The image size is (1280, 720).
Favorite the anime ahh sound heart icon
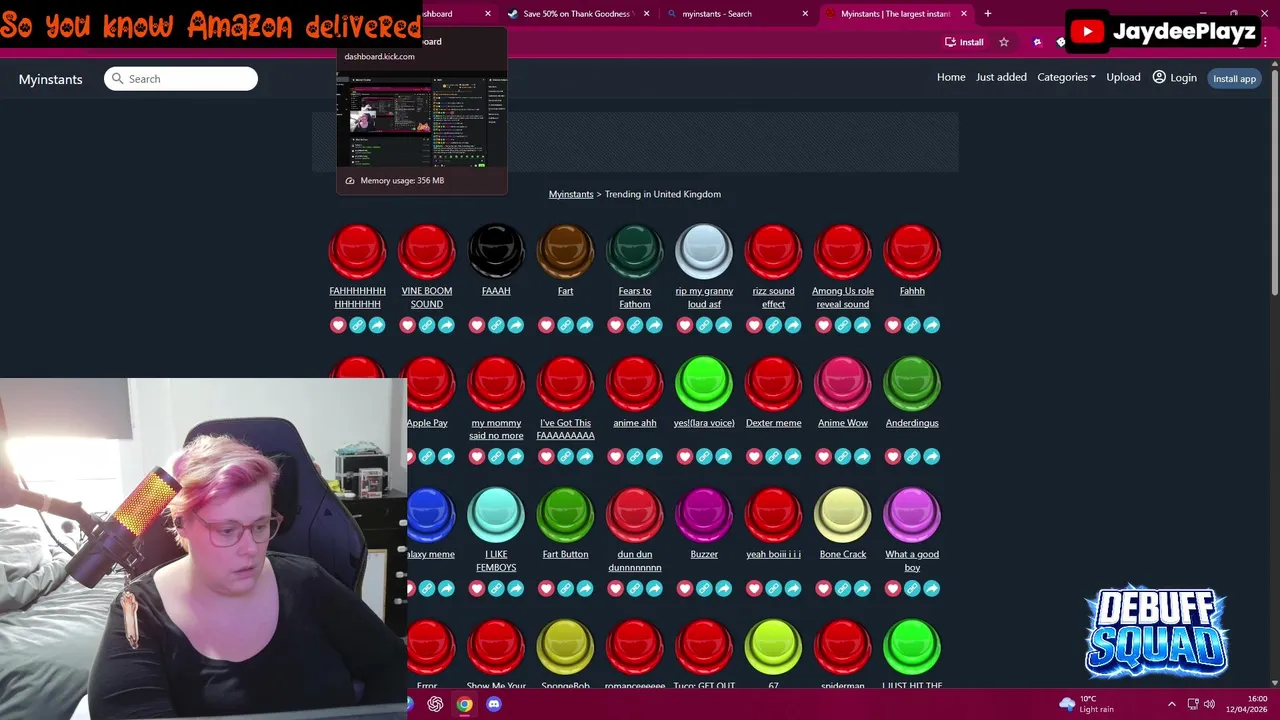coord(616,457)
